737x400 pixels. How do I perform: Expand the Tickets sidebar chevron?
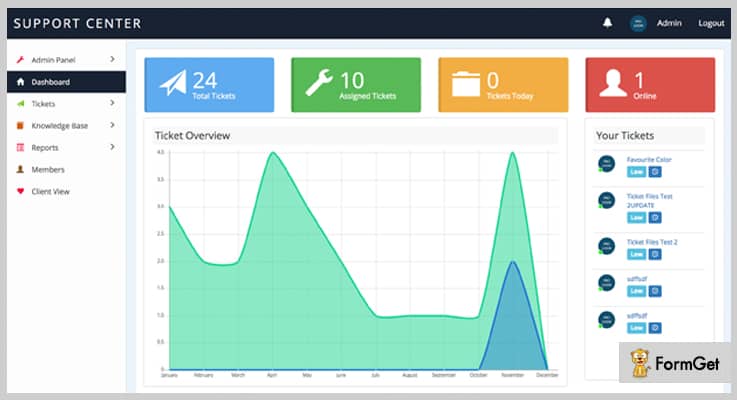pyautogui.click(x=112, y=103)
